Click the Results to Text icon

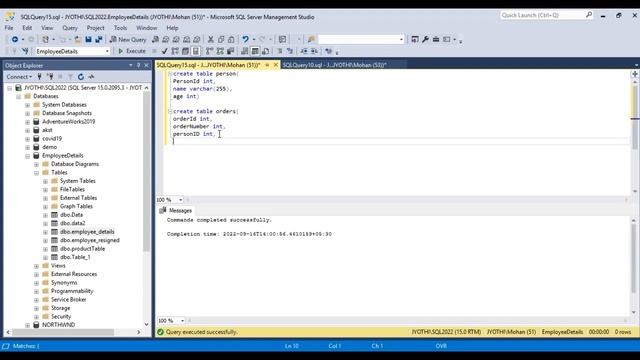(x=244, y=51)
